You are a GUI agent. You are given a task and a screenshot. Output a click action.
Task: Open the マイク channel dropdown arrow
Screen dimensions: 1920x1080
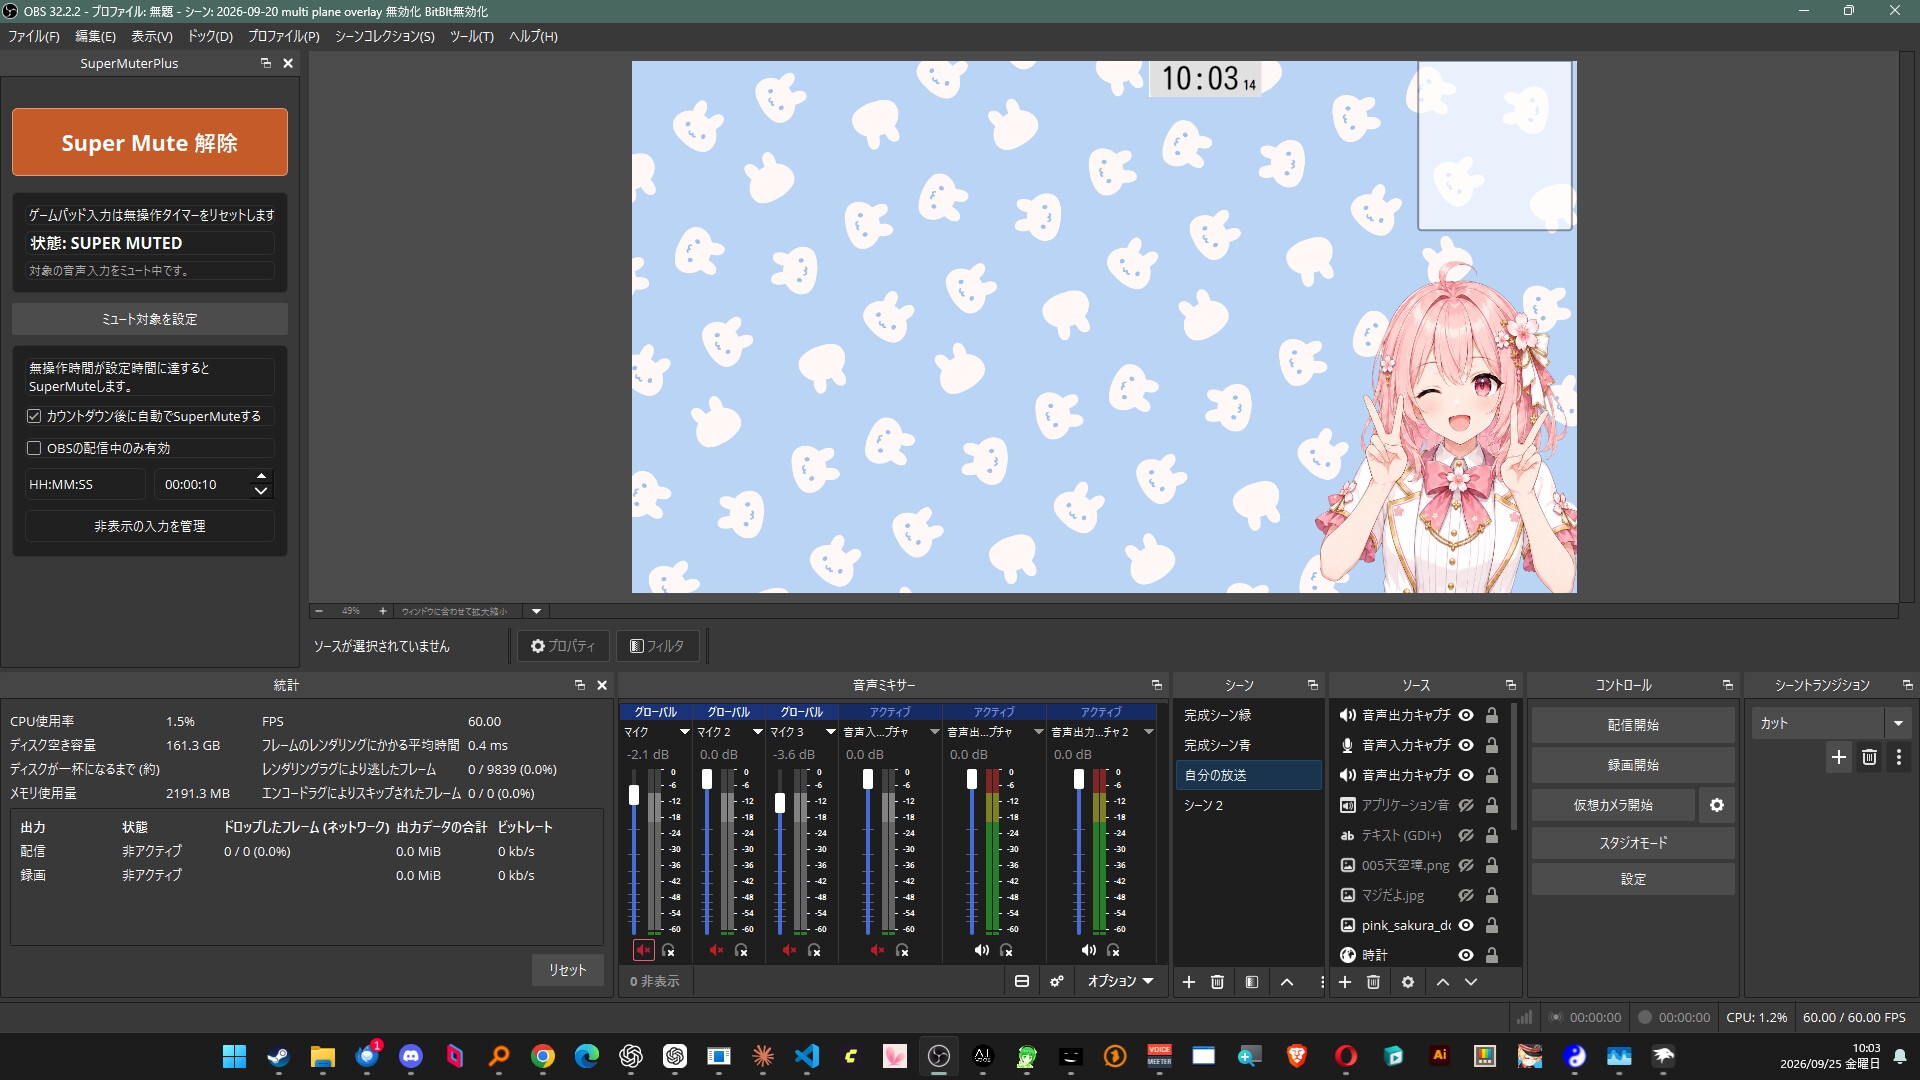pos(685,732)
